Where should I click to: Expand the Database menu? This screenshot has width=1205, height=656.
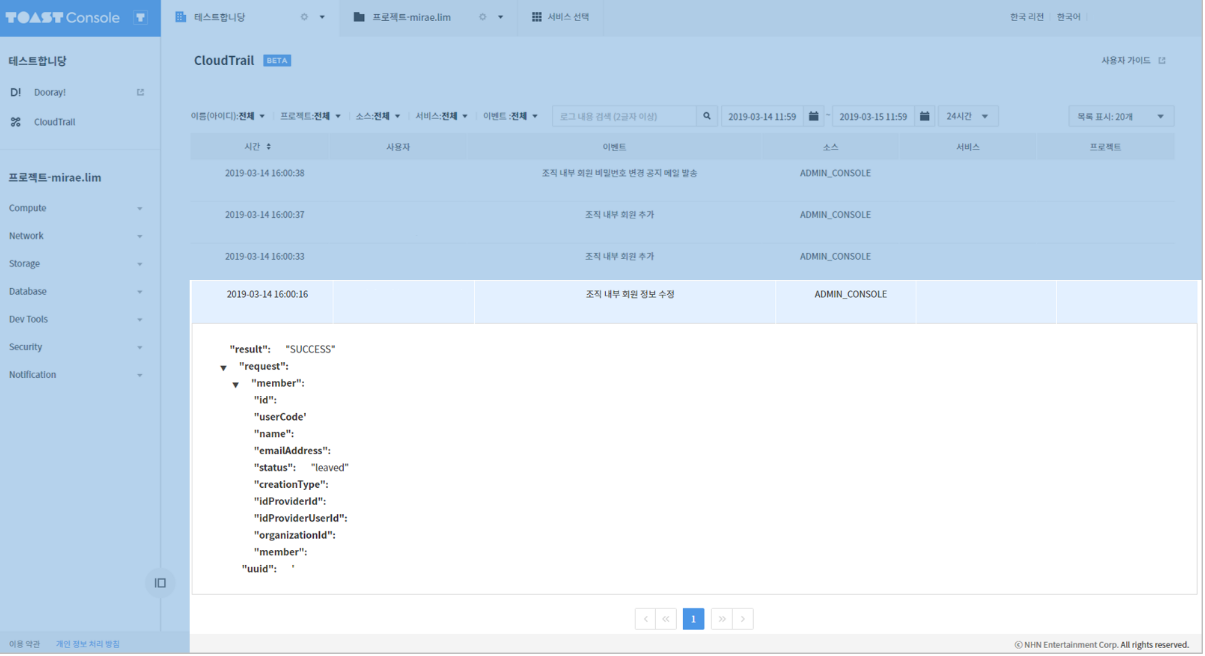(x=80, y=291)
